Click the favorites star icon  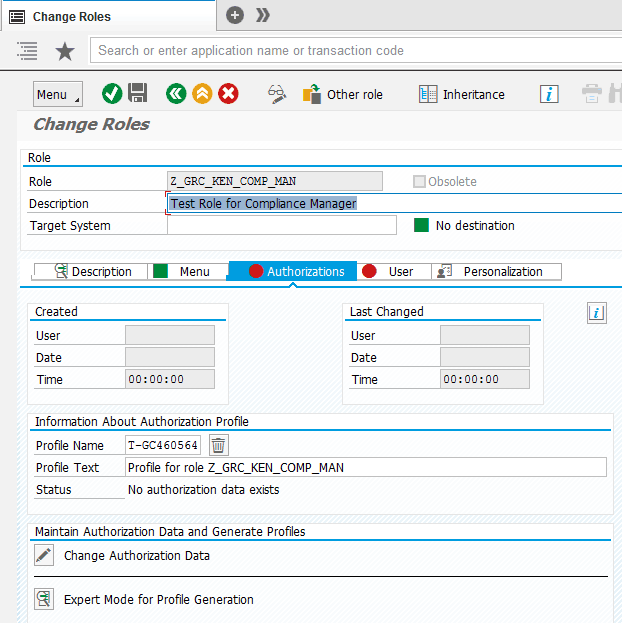point(64,51)
